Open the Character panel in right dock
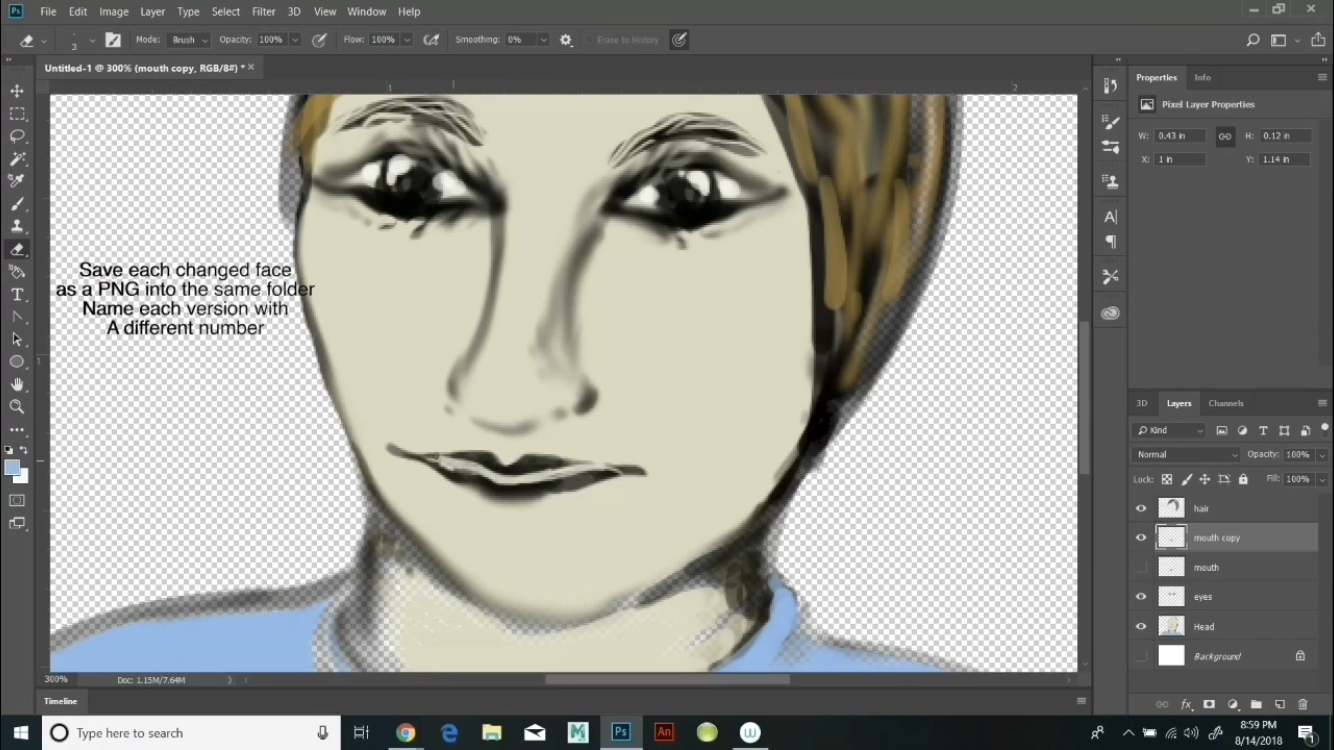 tap(1110, 216)
